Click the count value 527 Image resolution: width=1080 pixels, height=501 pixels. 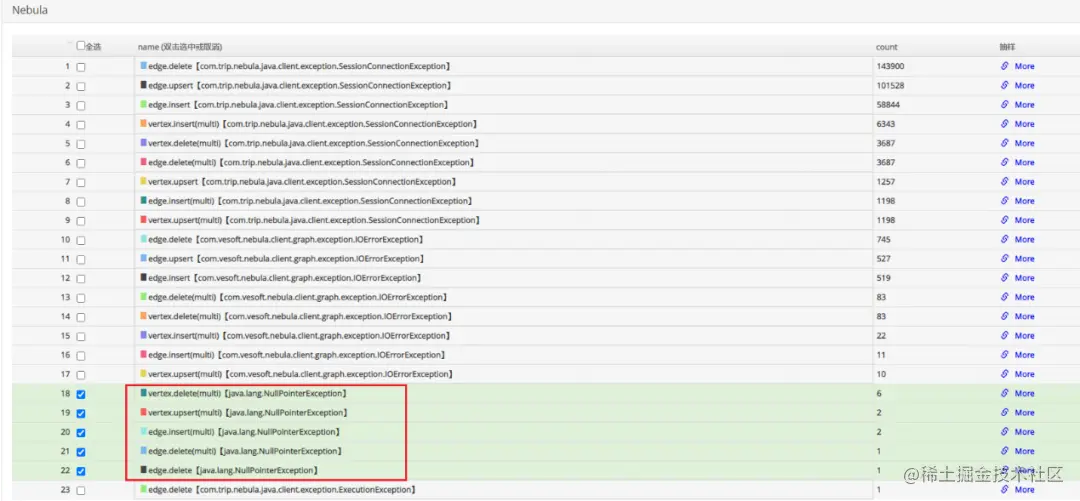coord(884,259)
